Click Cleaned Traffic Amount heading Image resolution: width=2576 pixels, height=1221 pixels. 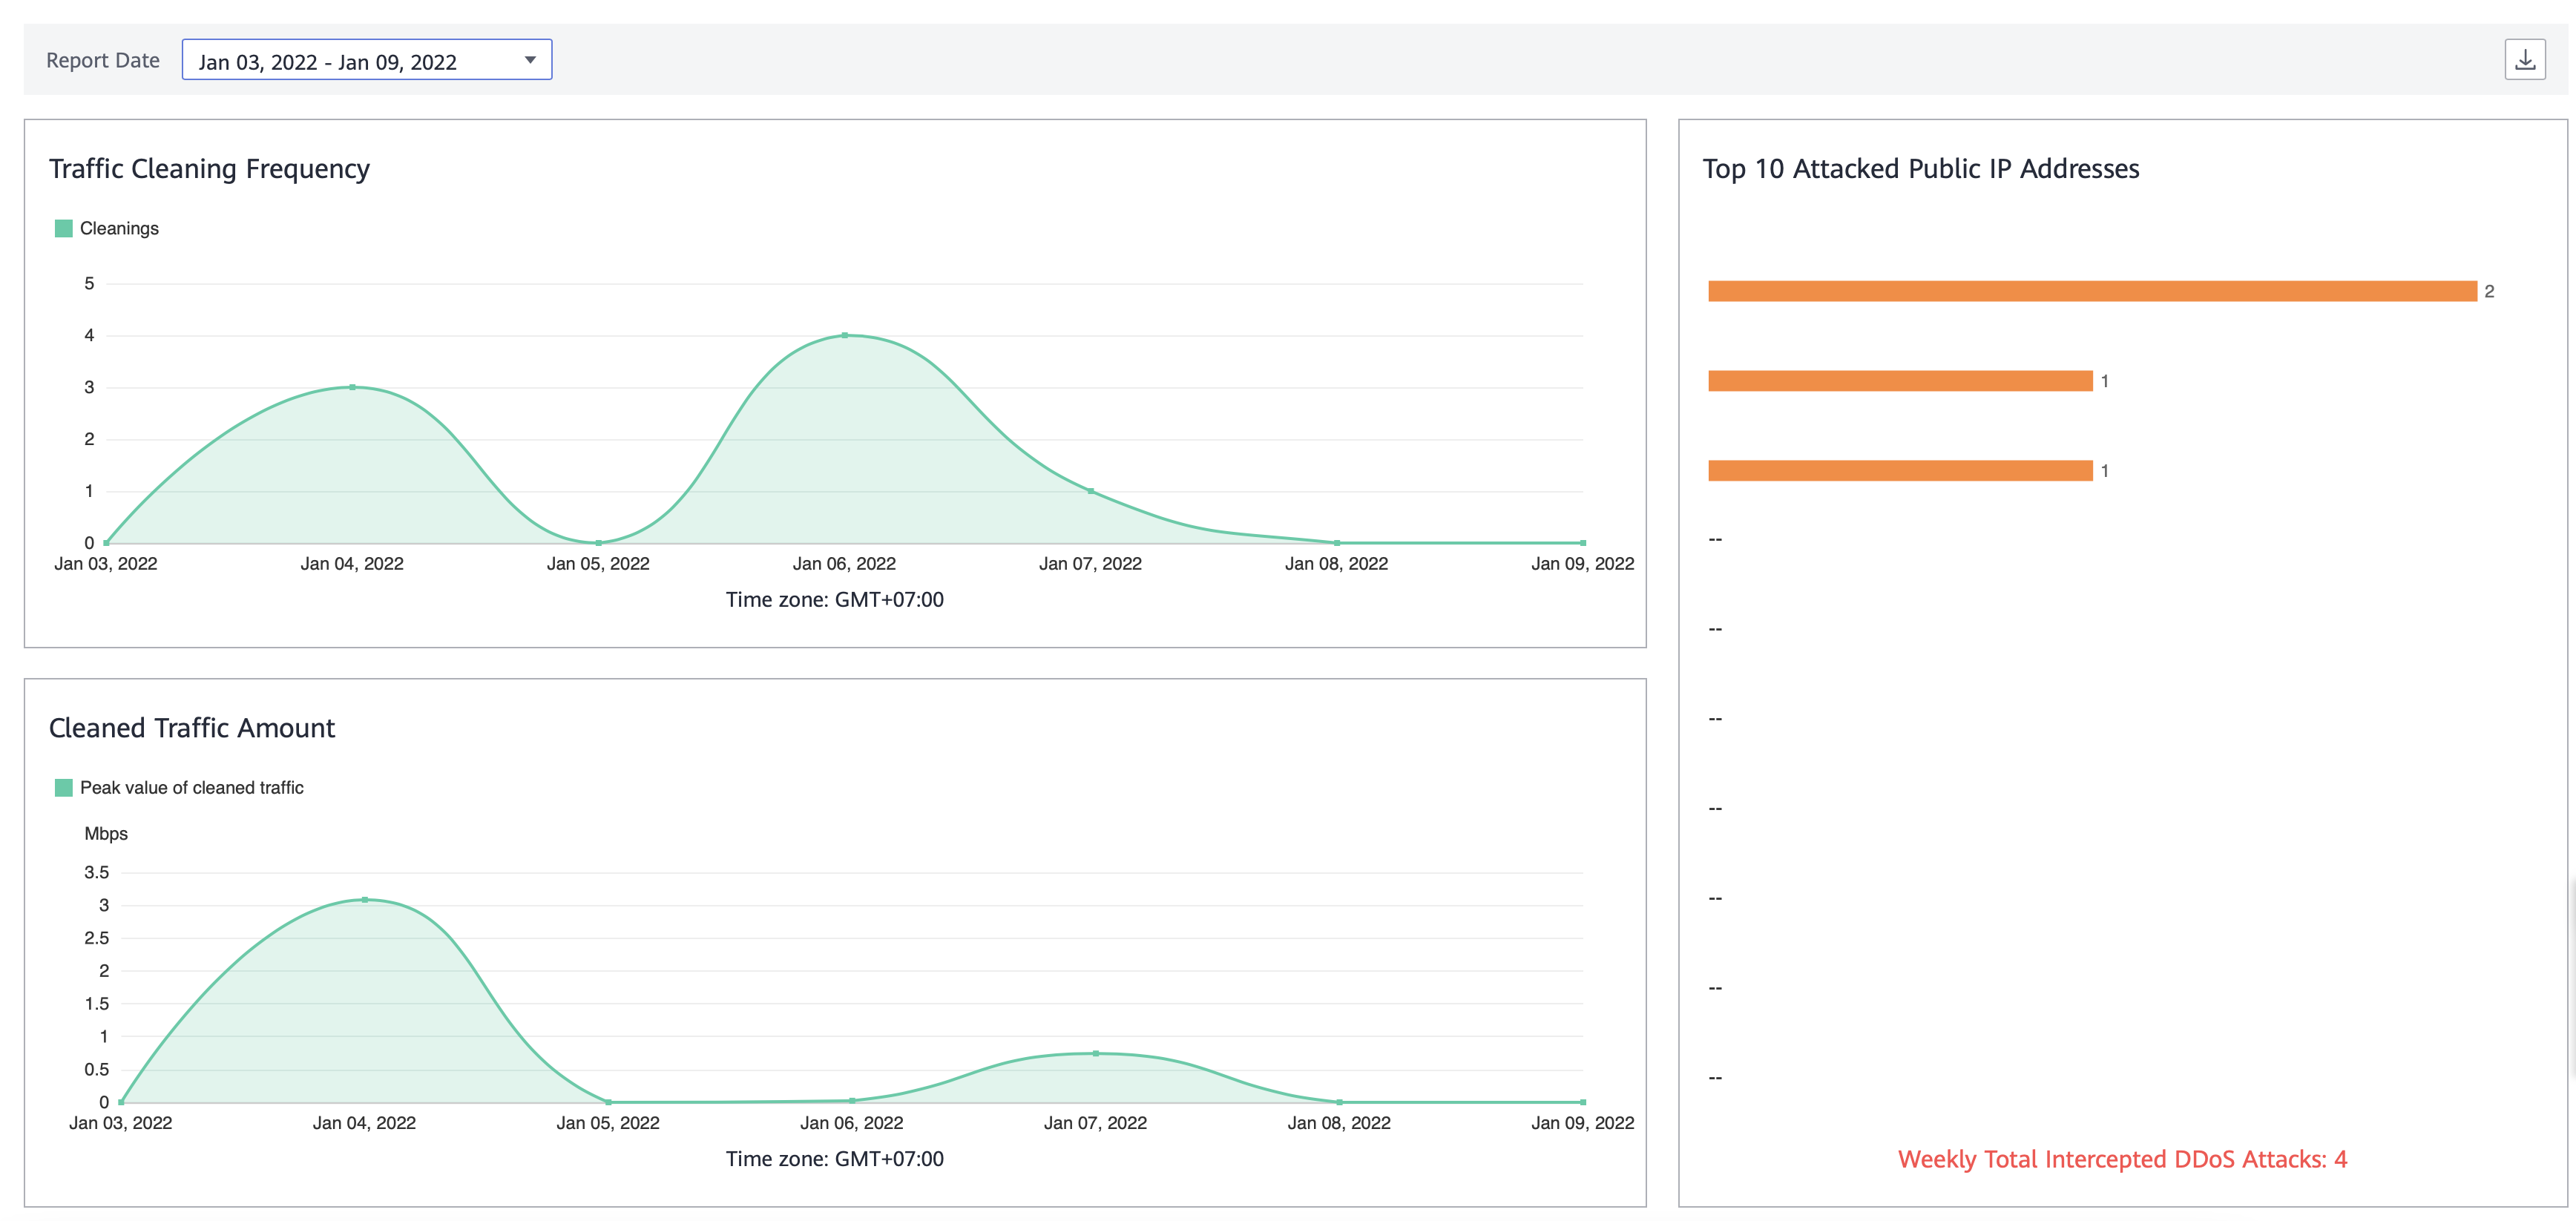192,727
